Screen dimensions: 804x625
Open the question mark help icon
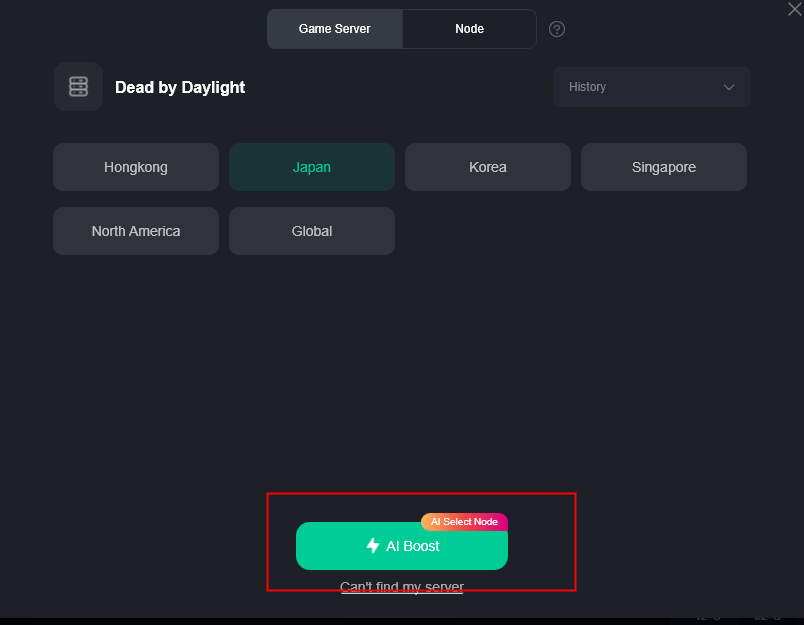click(x=557, y=29)
